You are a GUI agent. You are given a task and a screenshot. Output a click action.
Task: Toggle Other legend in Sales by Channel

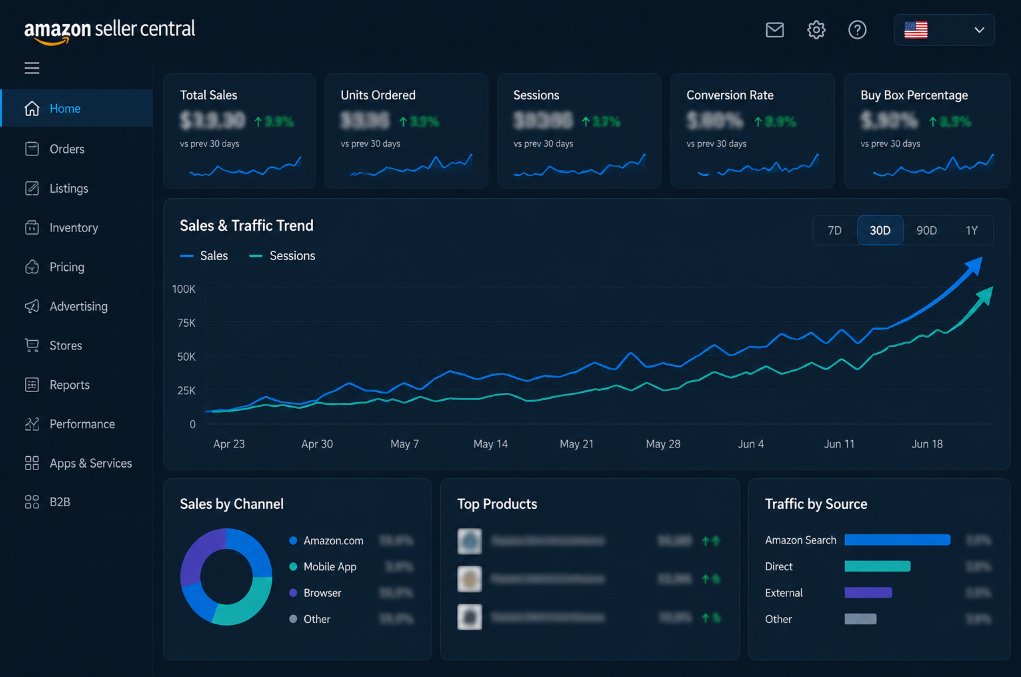[x=310, y=619]
